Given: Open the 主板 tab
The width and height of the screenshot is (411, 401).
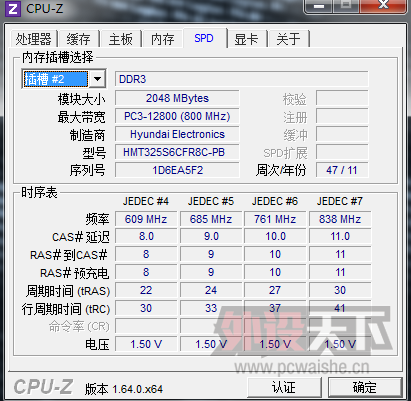Looking at the screenshot, I should (120, 39).
